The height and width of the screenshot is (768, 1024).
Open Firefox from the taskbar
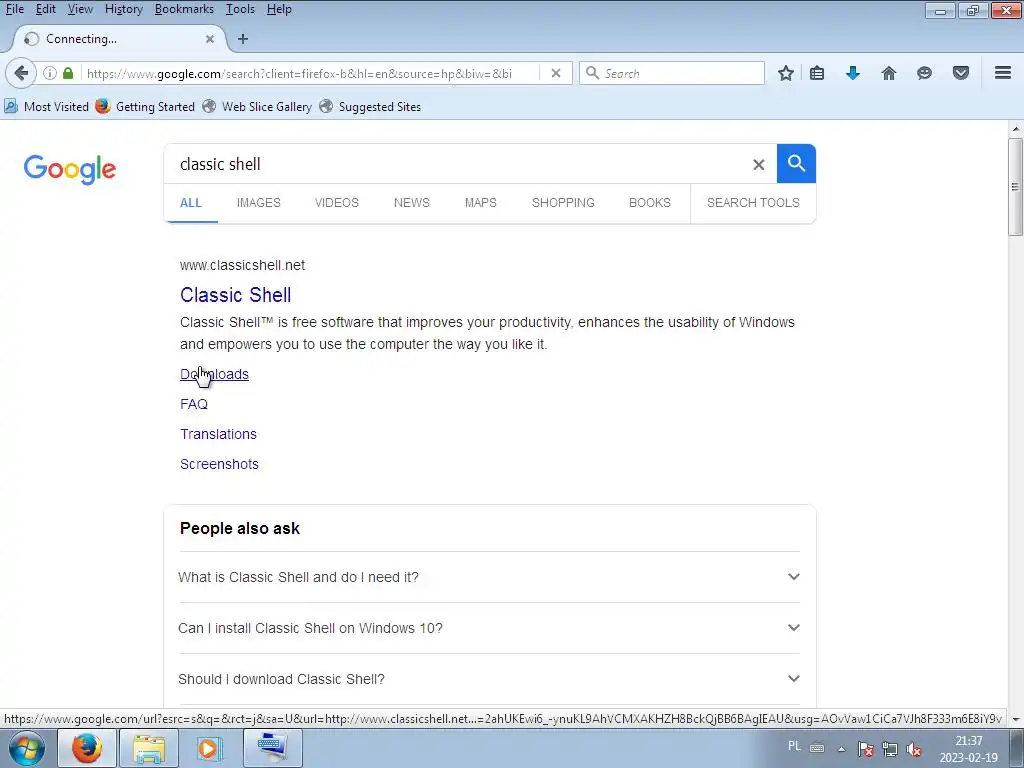click(87, 748)
